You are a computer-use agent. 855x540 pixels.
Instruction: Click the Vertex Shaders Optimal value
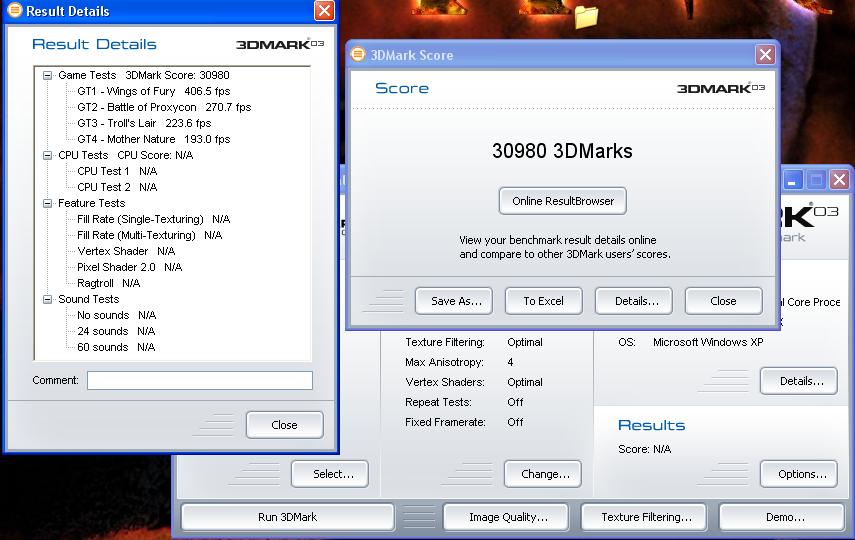click(x=525, y=382)
